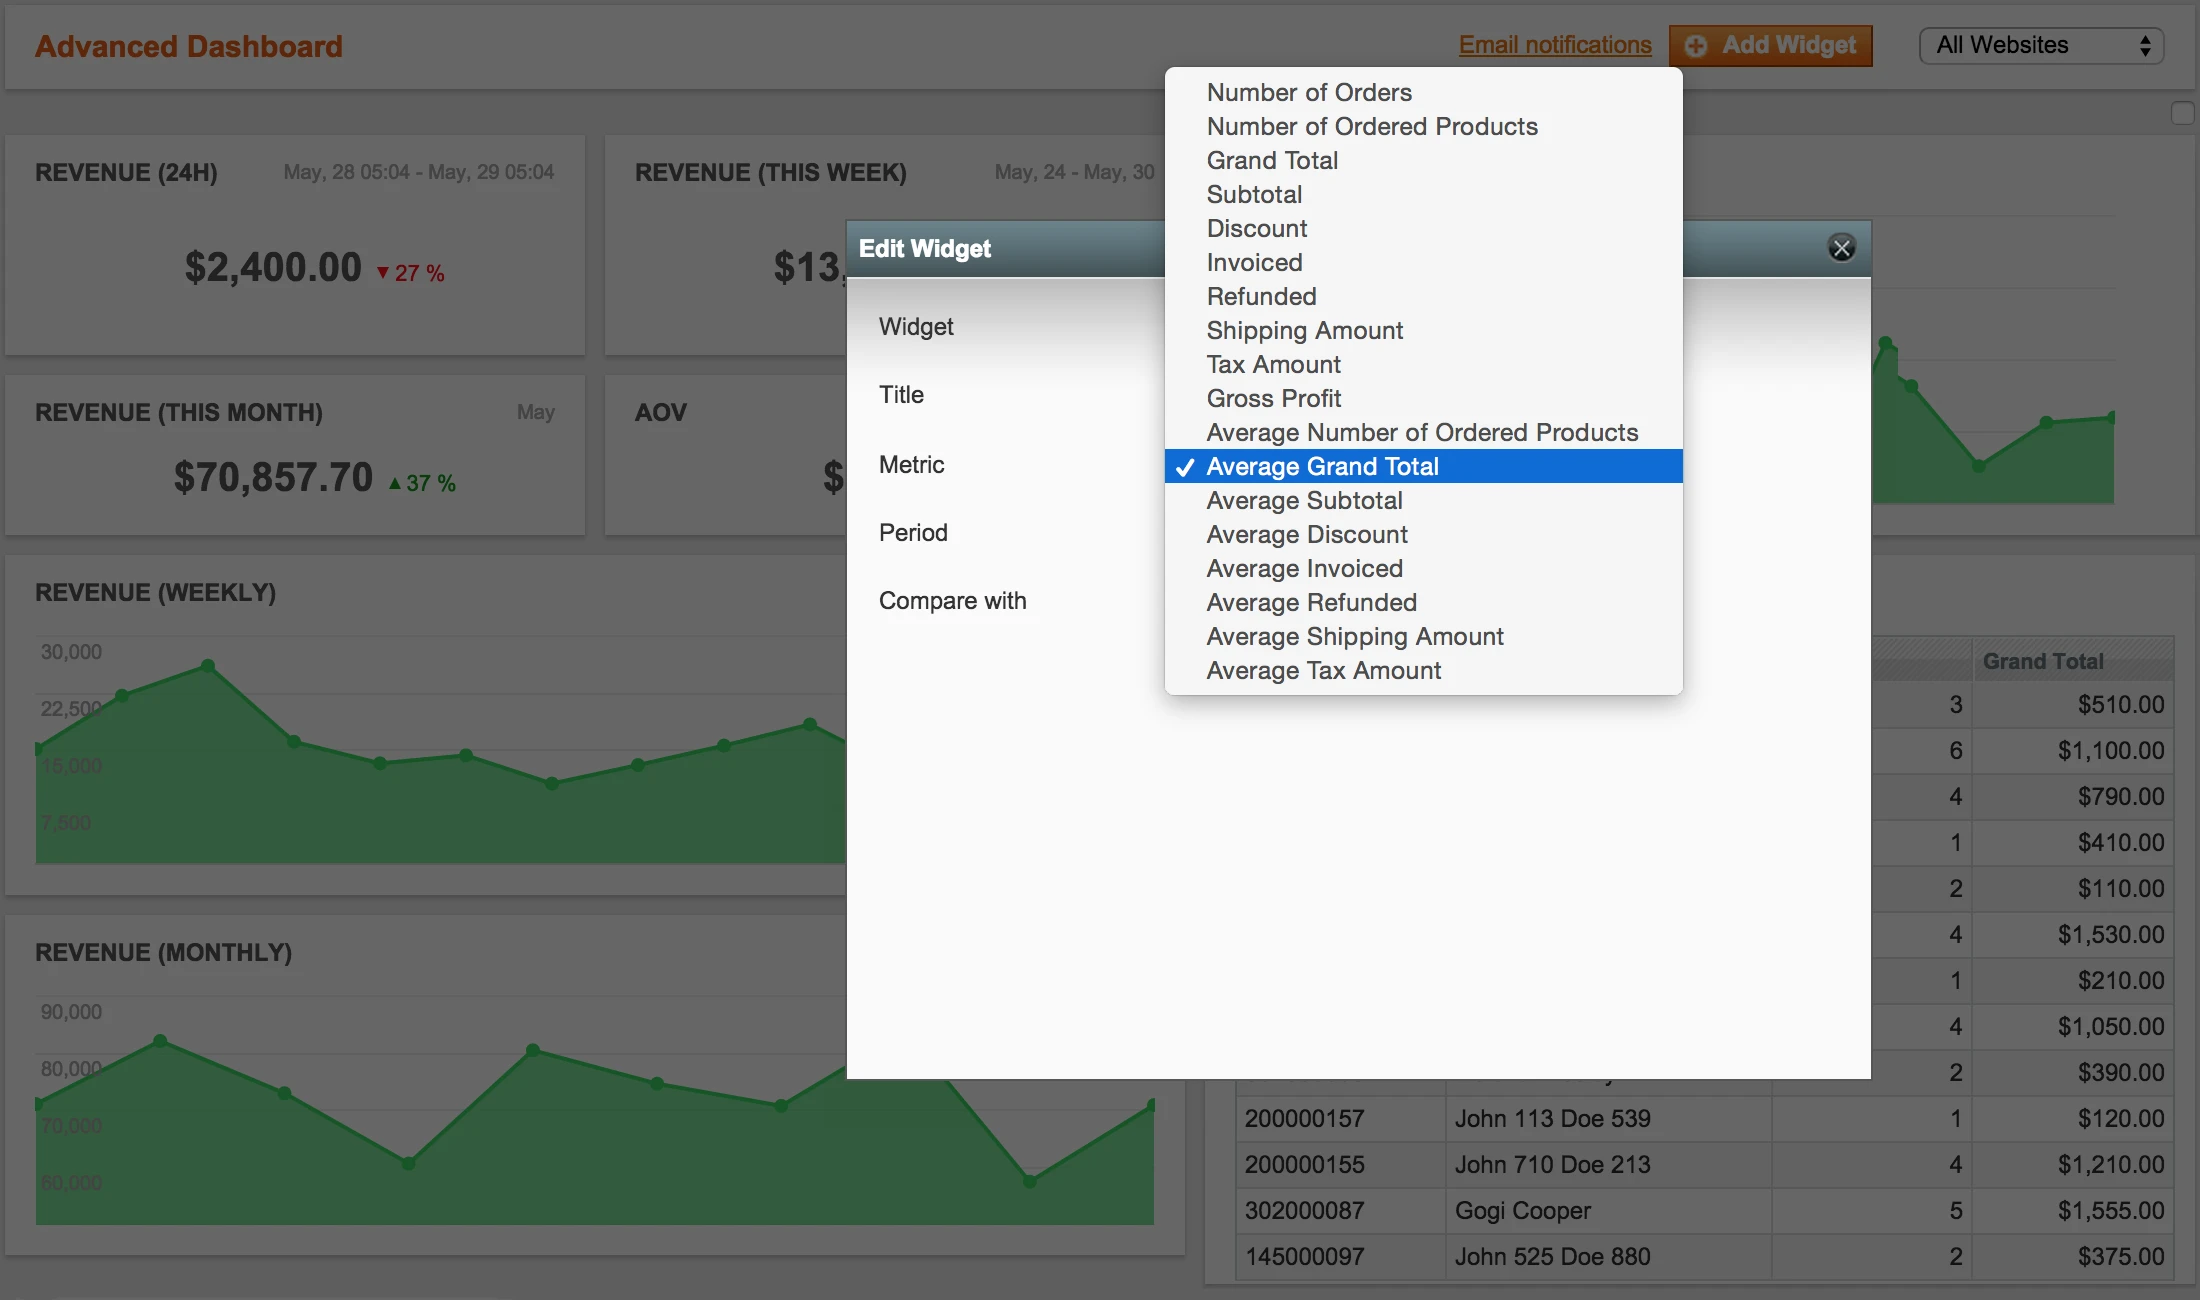Select Number of Orders metric
Screen dimensions: 2200x1300
pyautogui.click(x=1308, y=92)
